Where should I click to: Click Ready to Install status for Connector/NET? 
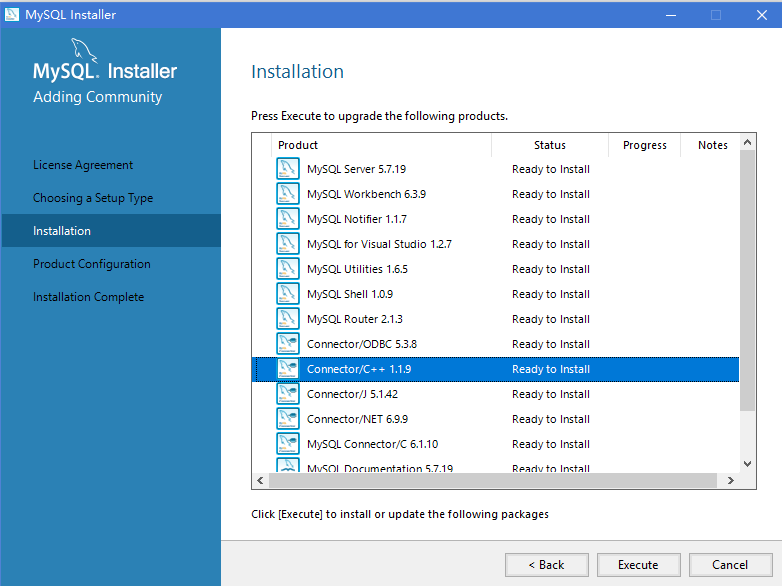point(551,419)
